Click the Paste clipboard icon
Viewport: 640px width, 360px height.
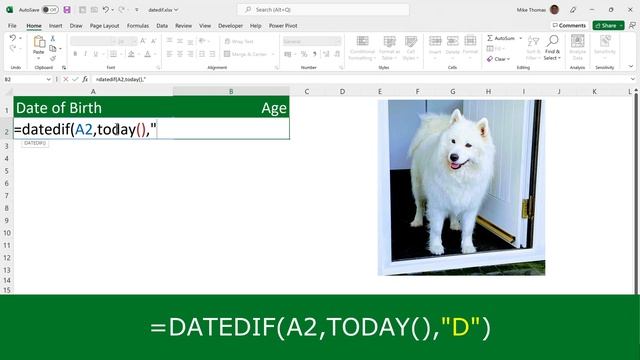[39, 42]
